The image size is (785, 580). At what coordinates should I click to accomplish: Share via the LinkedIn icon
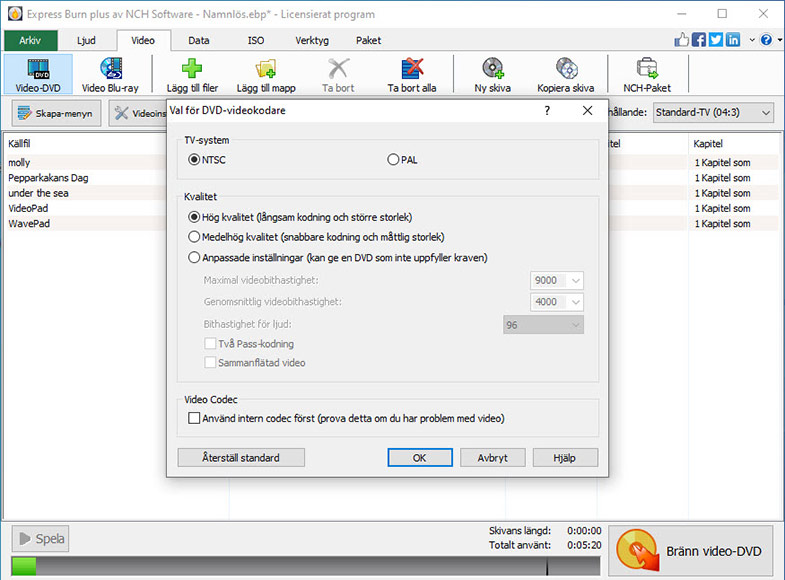pos(733,40)
